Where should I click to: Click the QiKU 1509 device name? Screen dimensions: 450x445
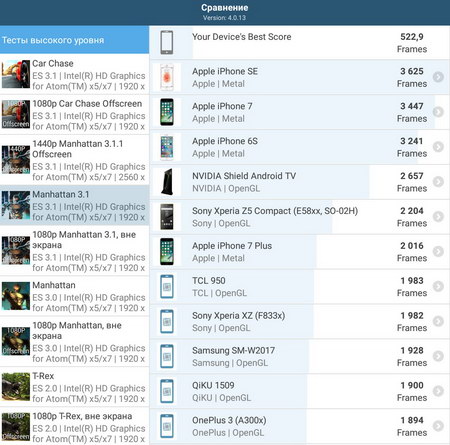(x=213, y=385)
